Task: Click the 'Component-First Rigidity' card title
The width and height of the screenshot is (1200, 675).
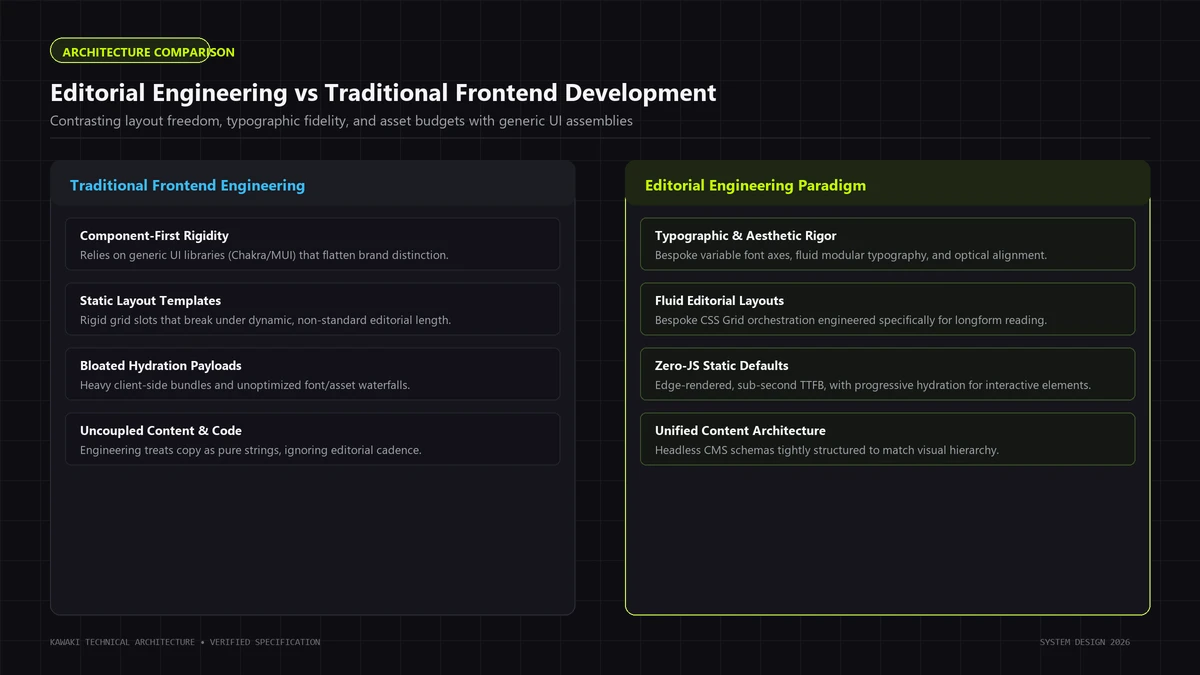Action: click(x=154, y=236)
